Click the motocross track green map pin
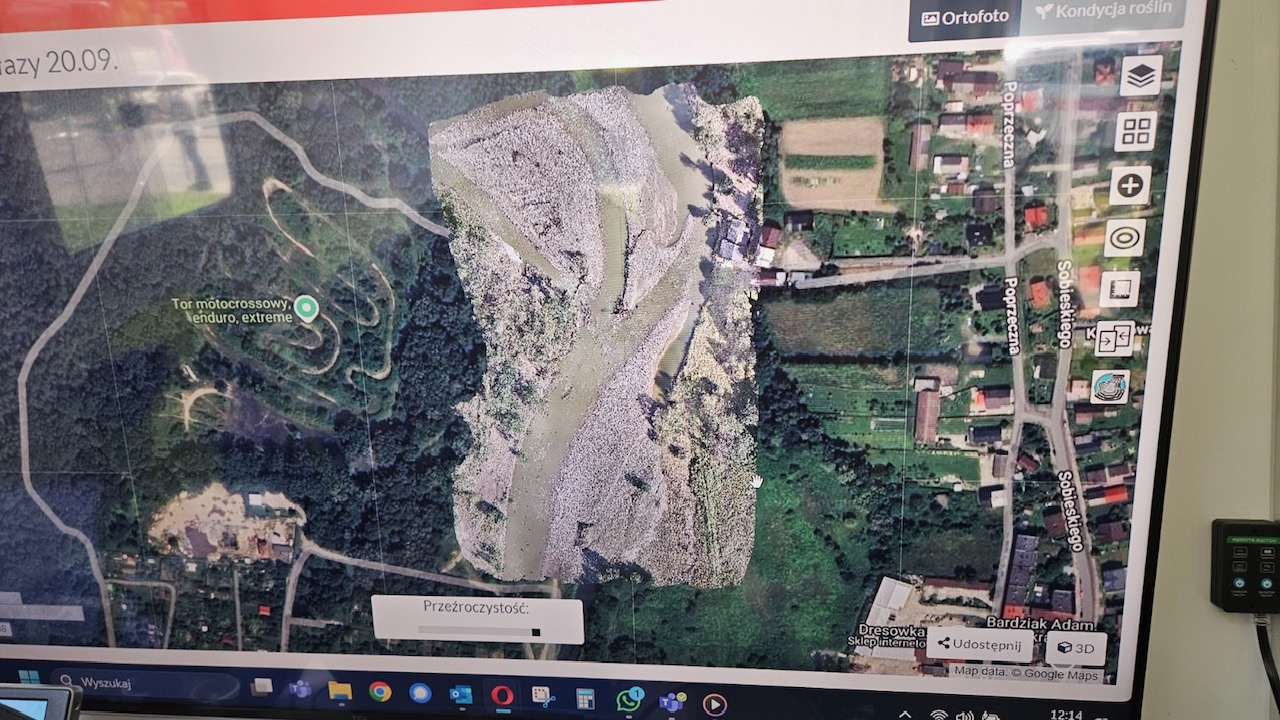The width and height of the screenshot is (1280, 720). coord(306,308)
